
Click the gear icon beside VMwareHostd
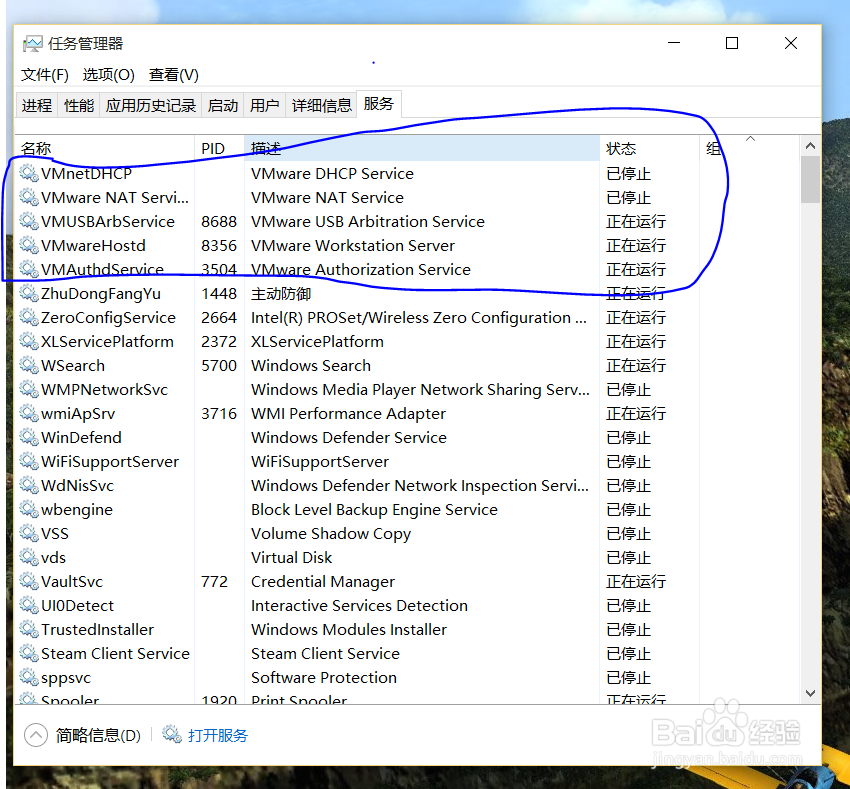(29, 245)
